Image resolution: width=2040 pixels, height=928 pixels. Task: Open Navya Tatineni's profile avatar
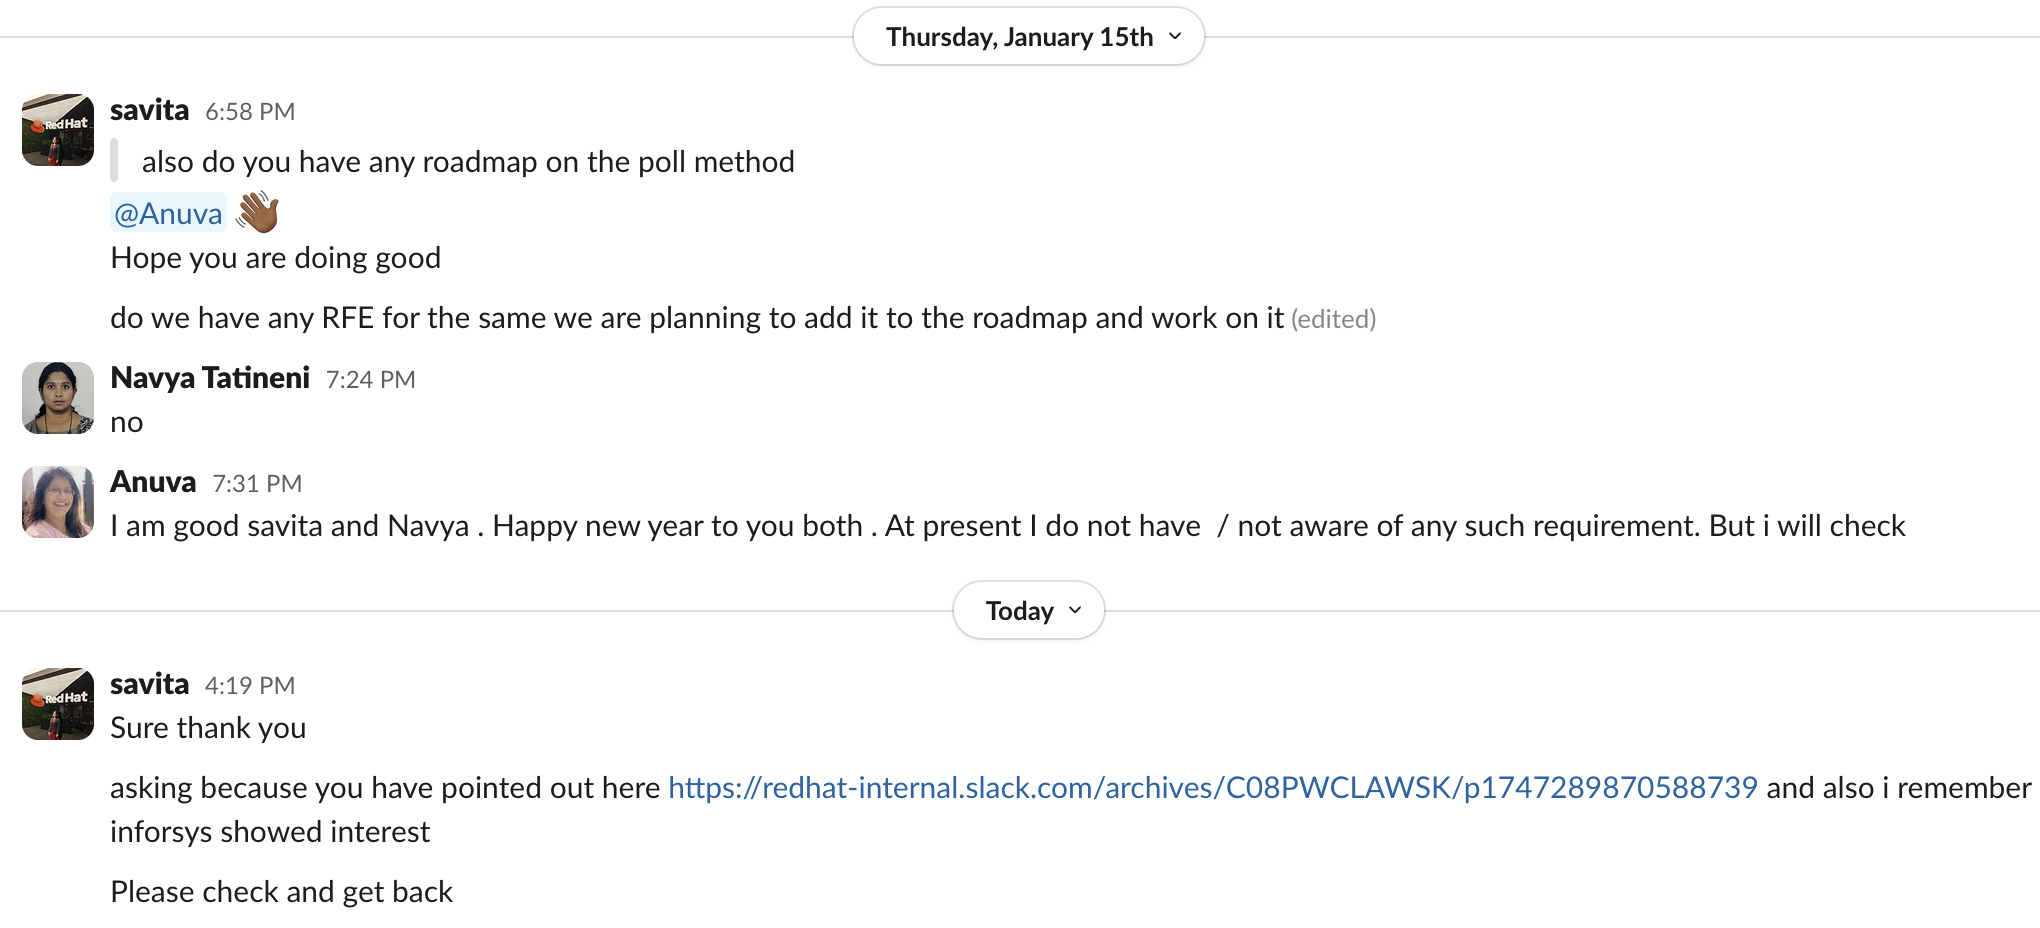58,398
